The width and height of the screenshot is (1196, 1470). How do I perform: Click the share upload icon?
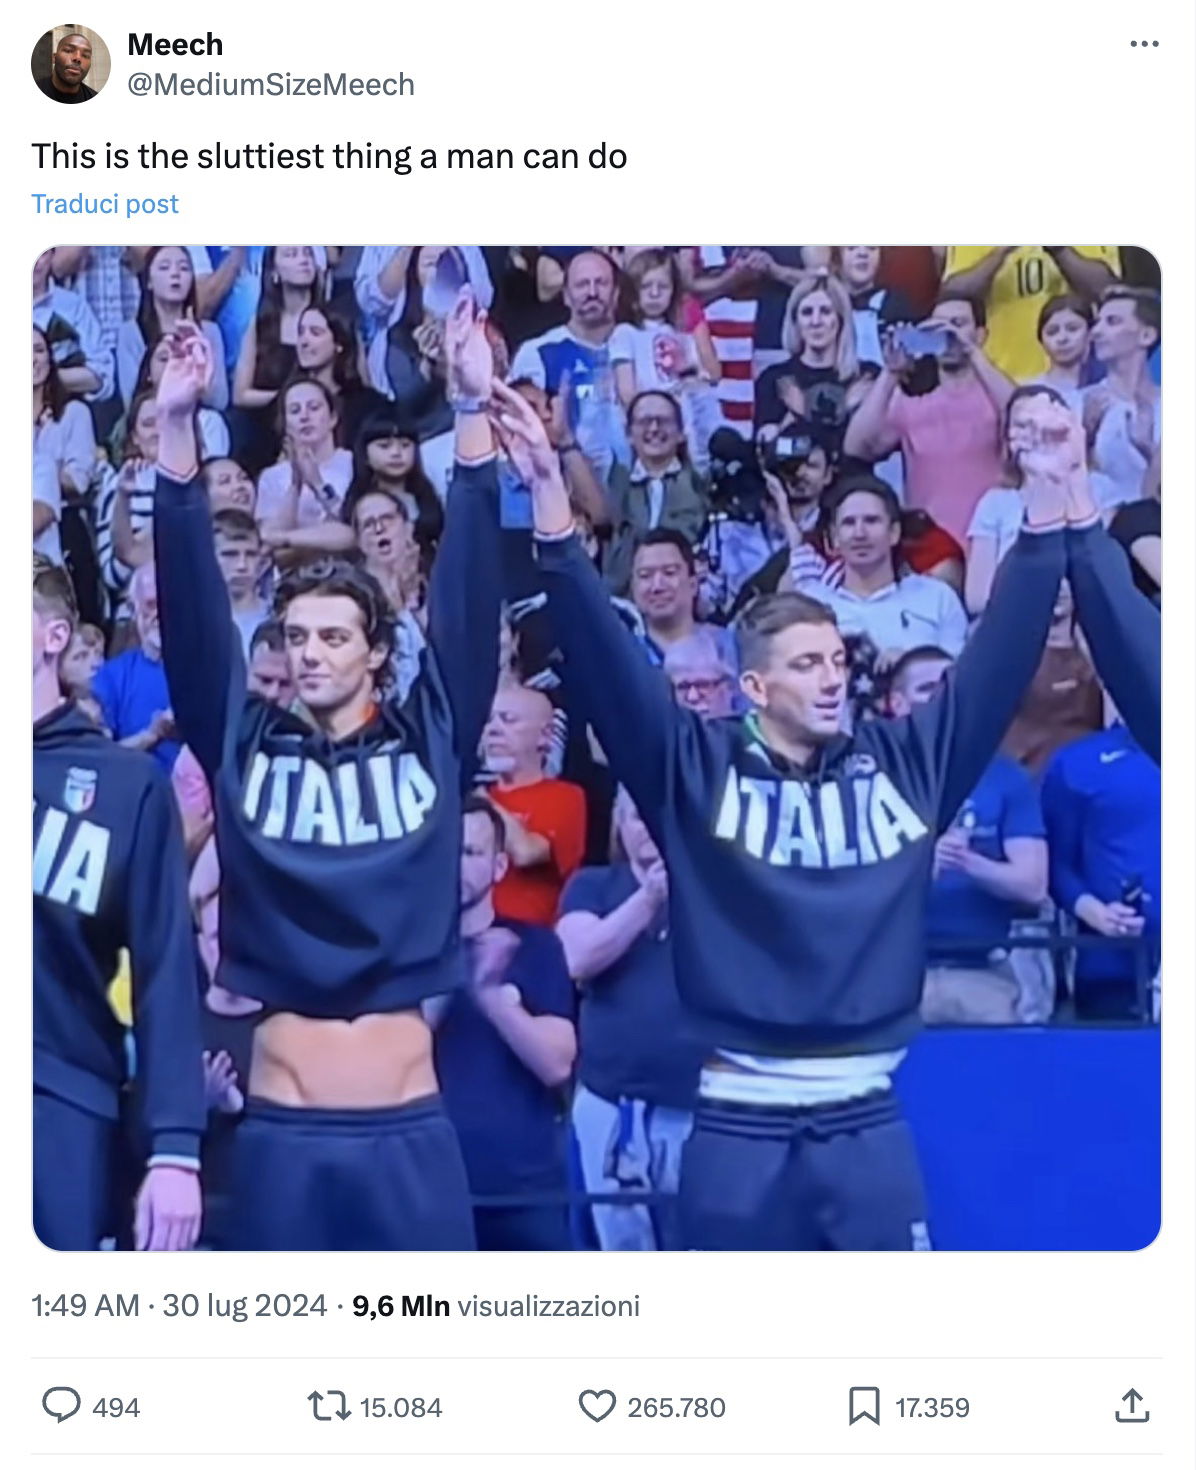pos(1131,1406)
